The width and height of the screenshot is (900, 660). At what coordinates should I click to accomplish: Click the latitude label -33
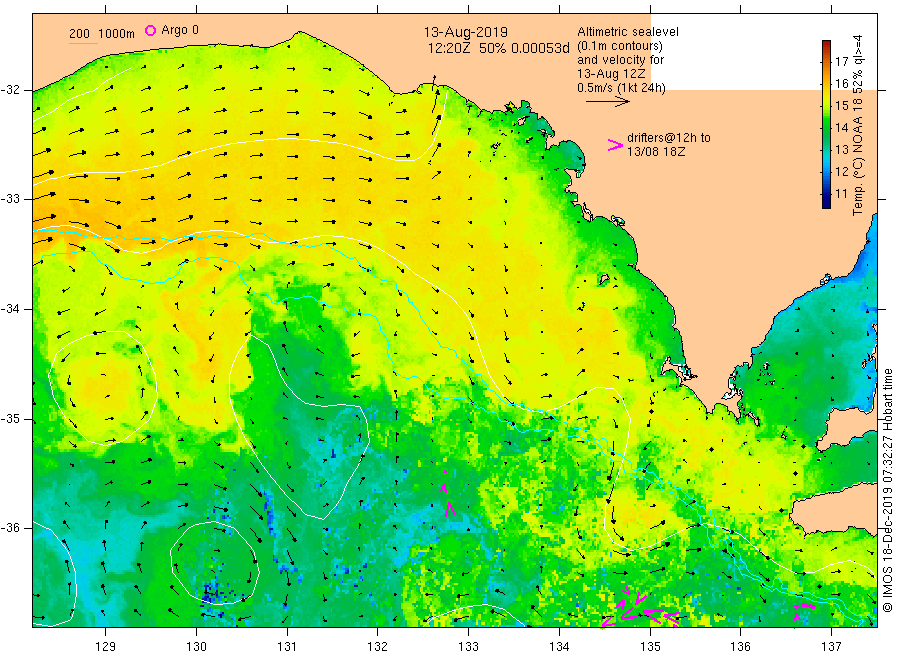[x=10, y=199]
